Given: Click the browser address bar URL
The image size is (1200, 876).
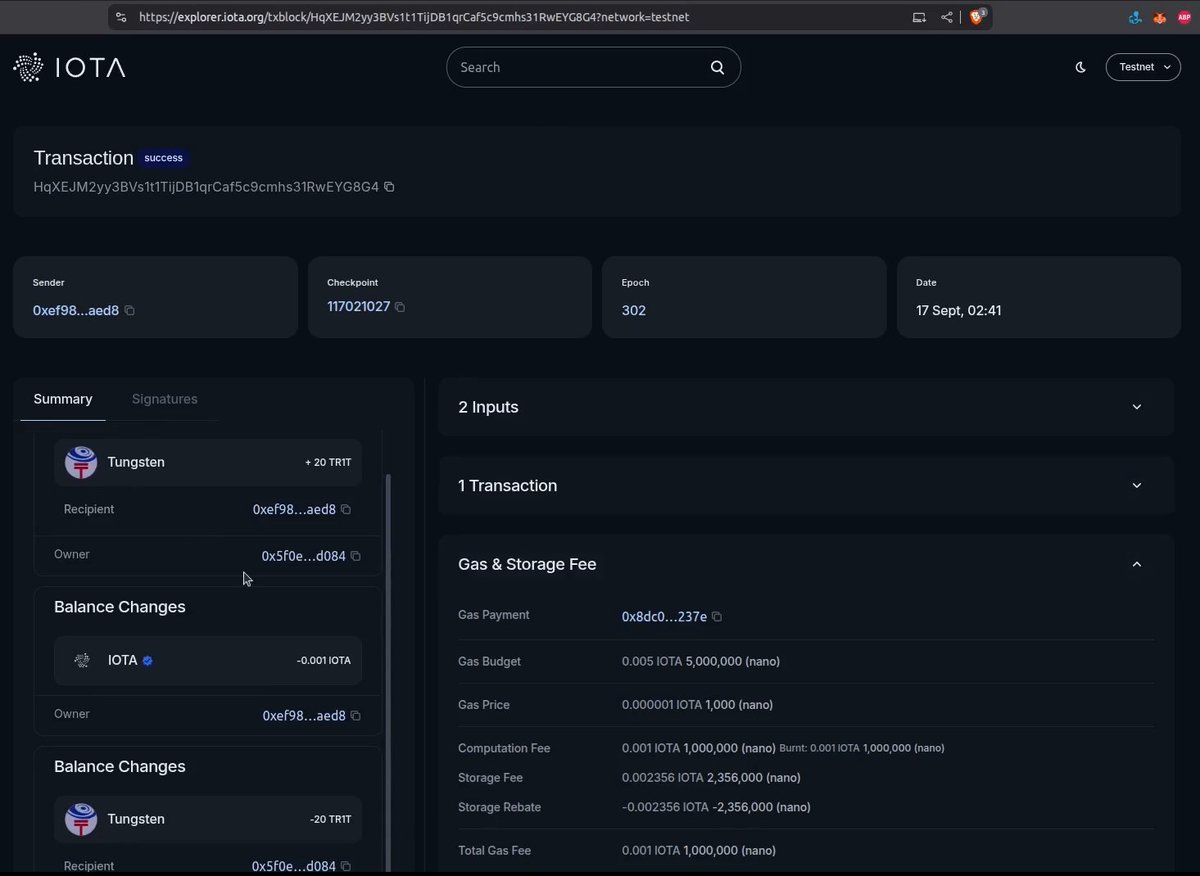Looking at the screenshot, I should coord(414,17).
